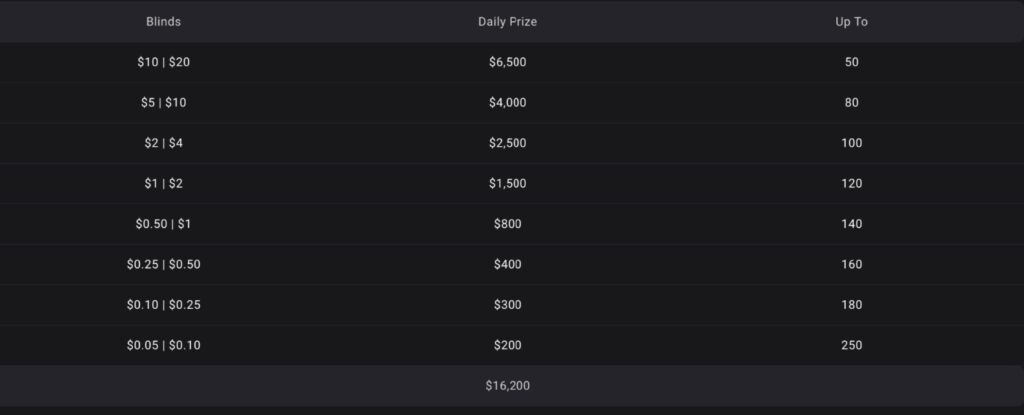Click the $2 | $4 blinds cell
The width and height of the screenshot is (1024, 415).
click(x=163, y=143)
